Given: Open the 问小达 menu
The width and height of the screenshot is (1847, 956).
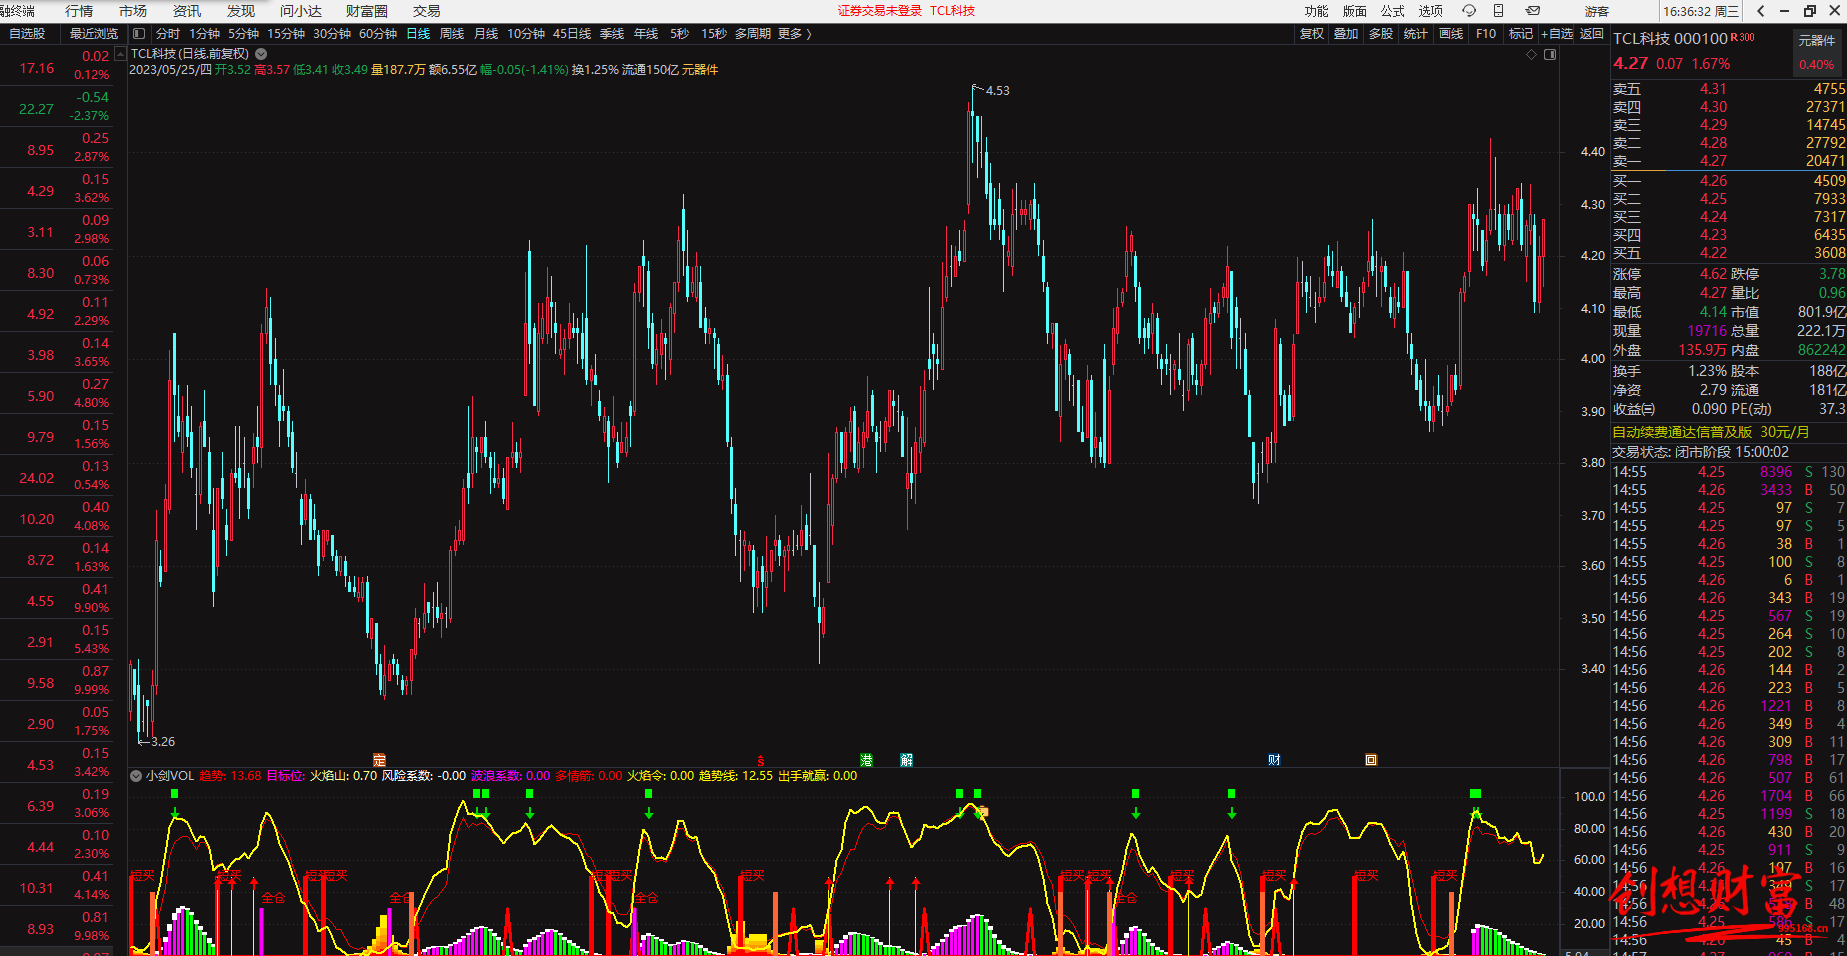Looking at the screenshot, I should pos(301,11).
